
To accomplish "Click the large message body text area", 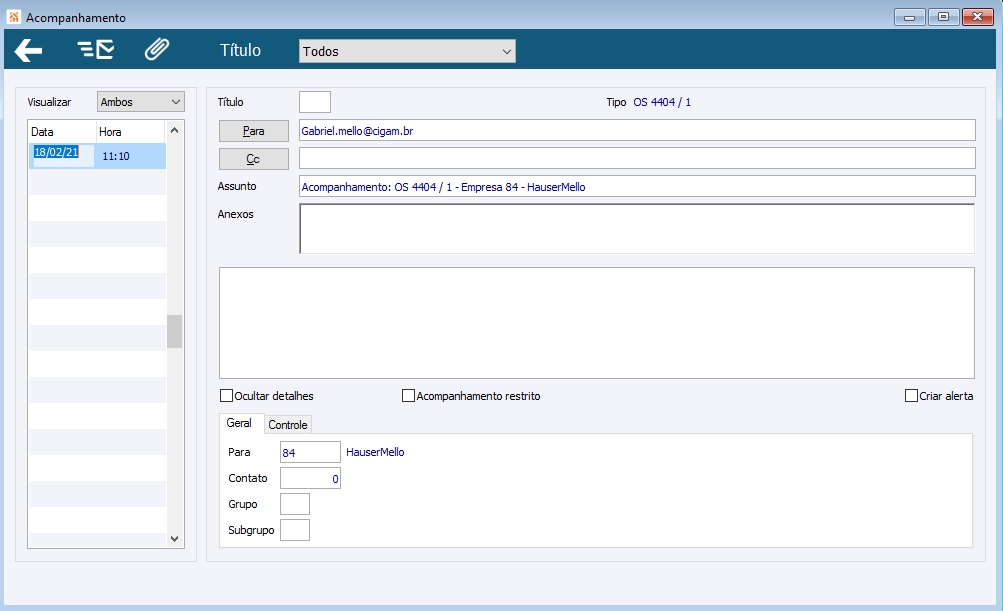I will pos(597,323).
